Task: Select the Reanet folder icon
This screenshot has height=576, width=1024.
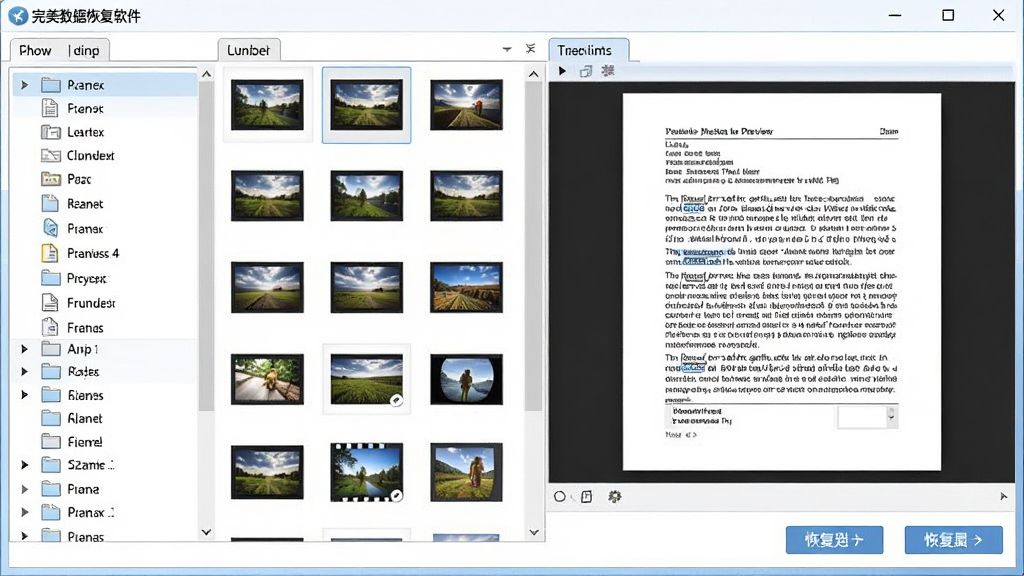Action: click(x=50, y=204)
